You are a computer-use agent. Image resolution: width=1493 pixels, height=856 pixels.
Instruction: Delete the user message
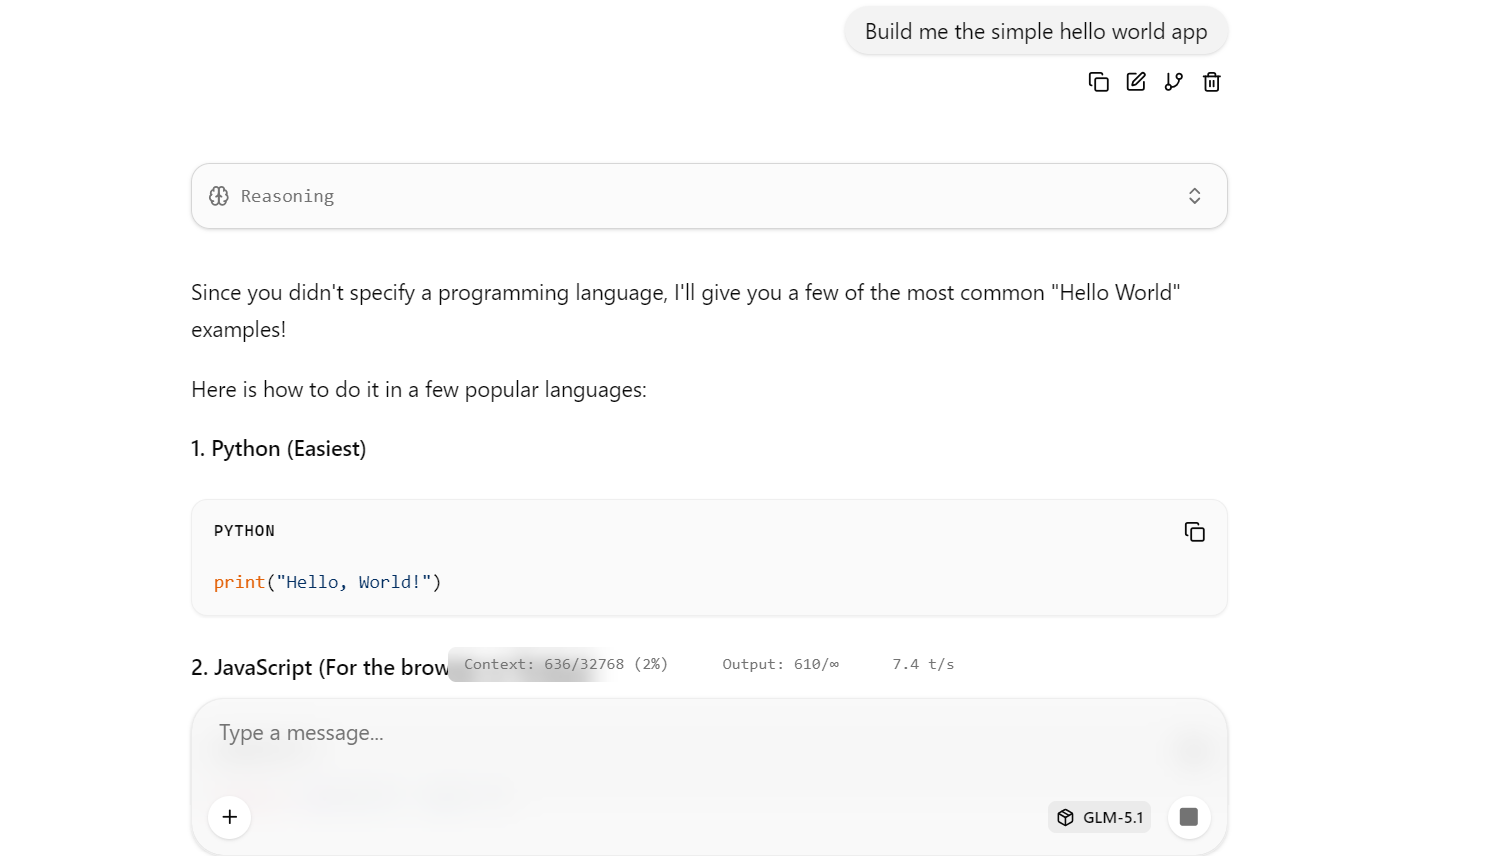click(1212, 82)
